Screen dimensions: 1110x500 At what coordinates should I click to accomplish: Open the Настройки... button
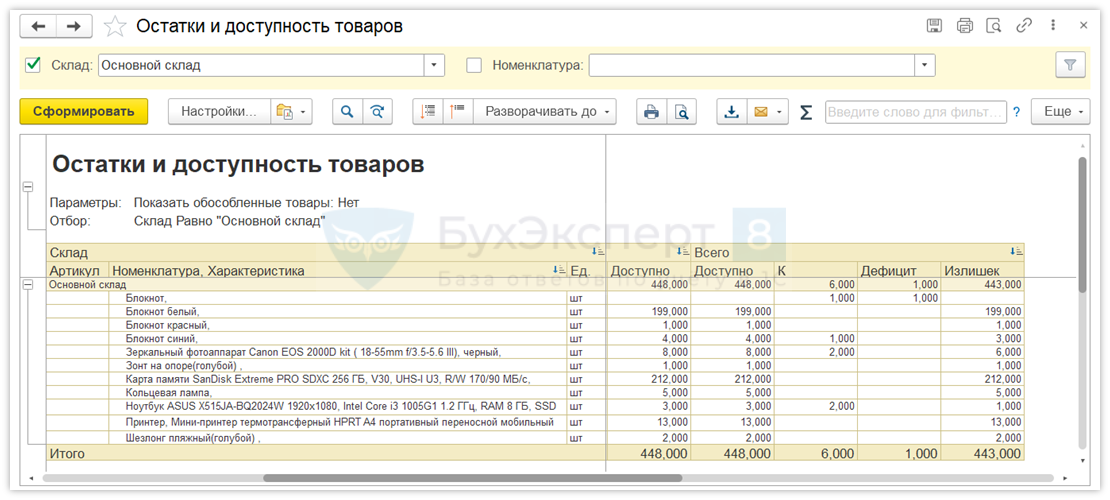[219, 112]
